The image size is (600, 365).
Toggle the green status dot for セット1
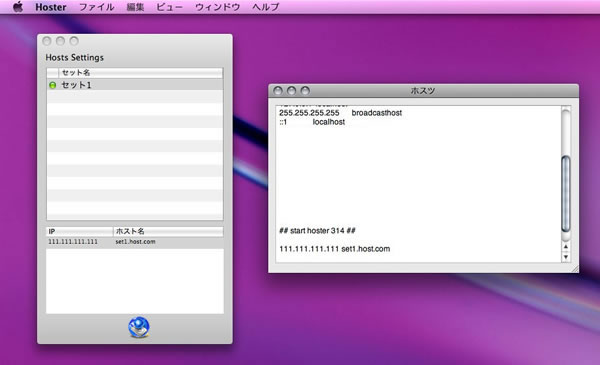pyautogui.click(x=53, y=85)
